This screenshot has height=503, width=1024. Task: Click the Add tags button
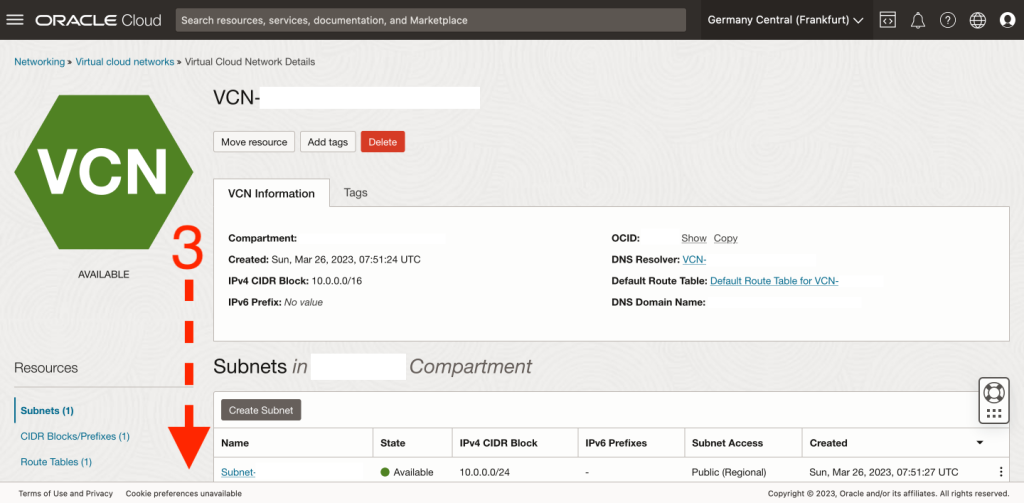327,142
